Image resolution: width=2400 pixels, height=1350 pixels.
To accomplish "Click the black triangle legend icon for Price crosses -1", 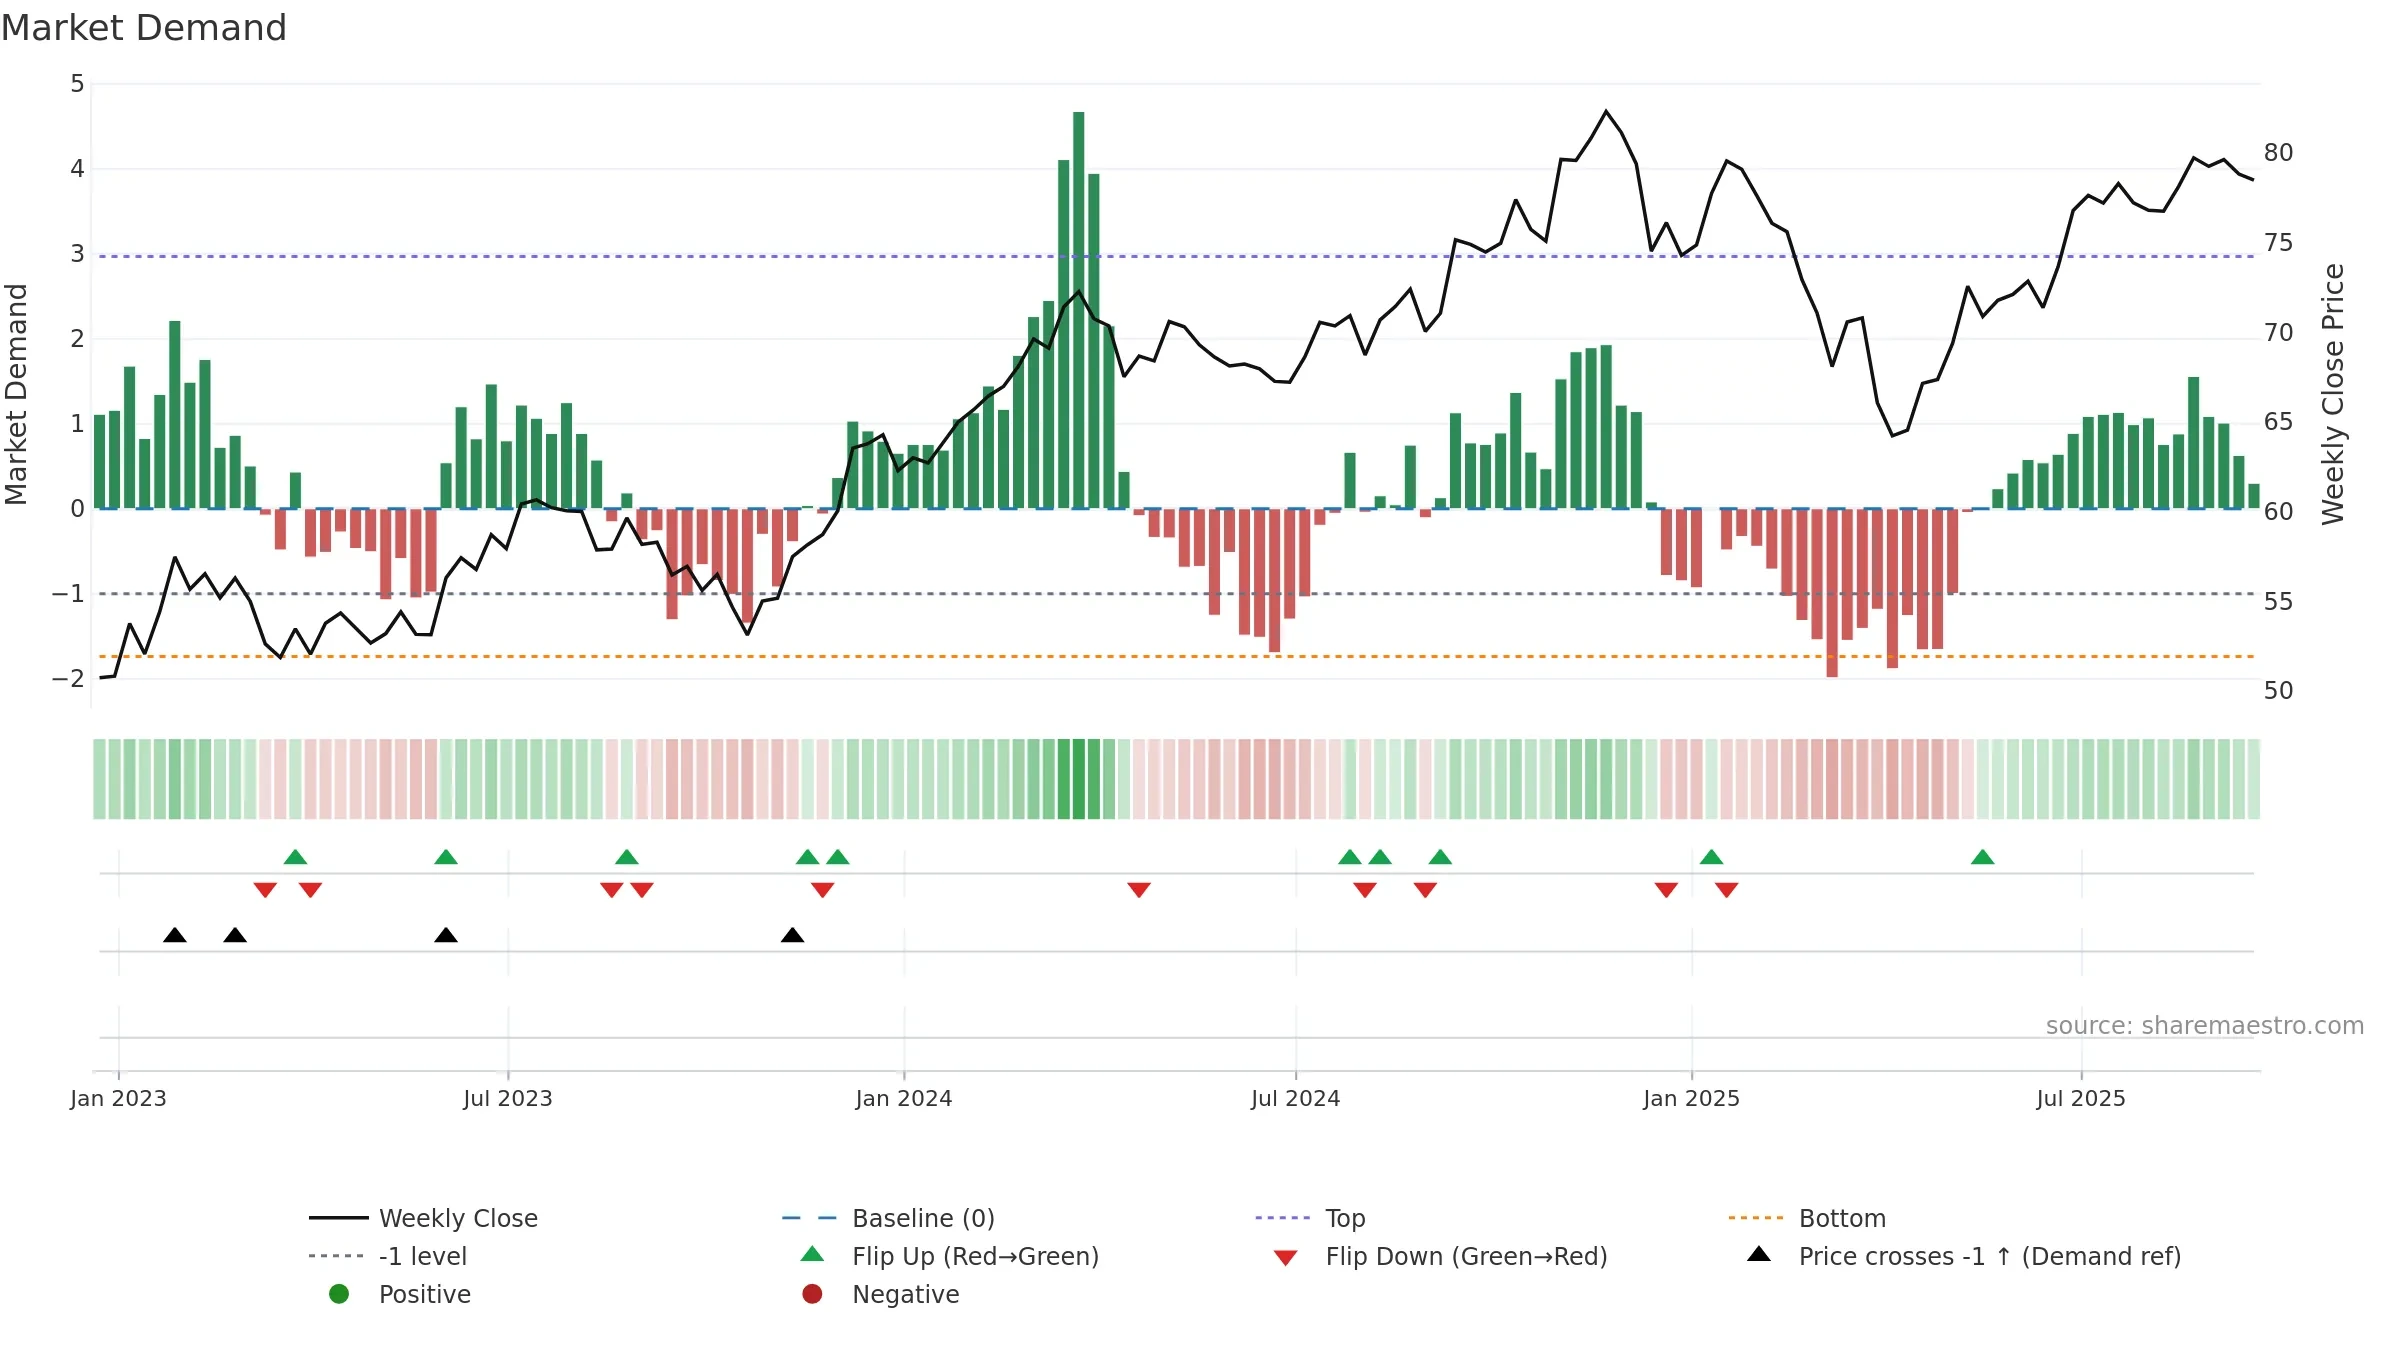I will click(x=1759, y=1254).
